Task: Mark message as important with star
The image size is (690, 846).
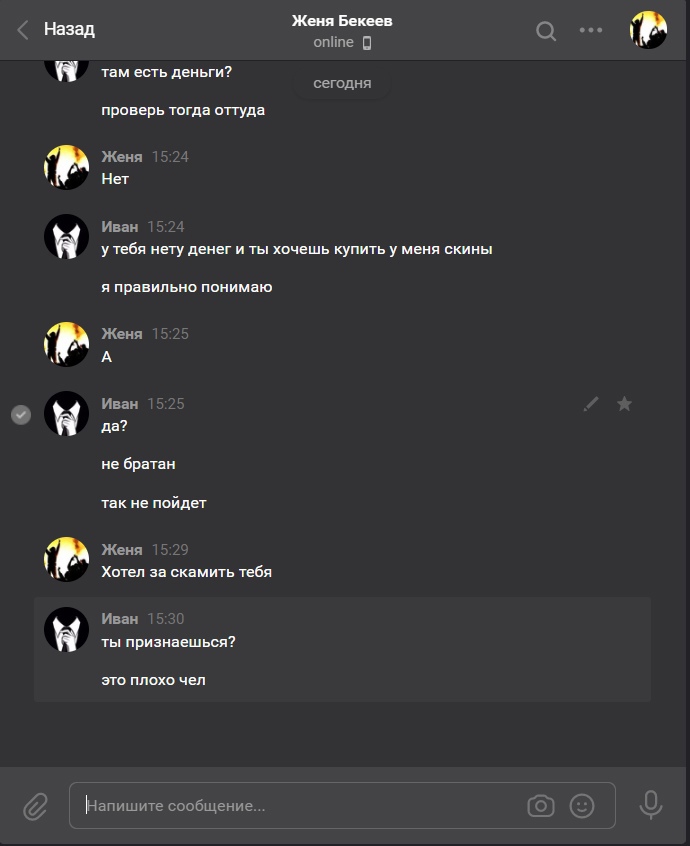Action: tap(625, 404)
